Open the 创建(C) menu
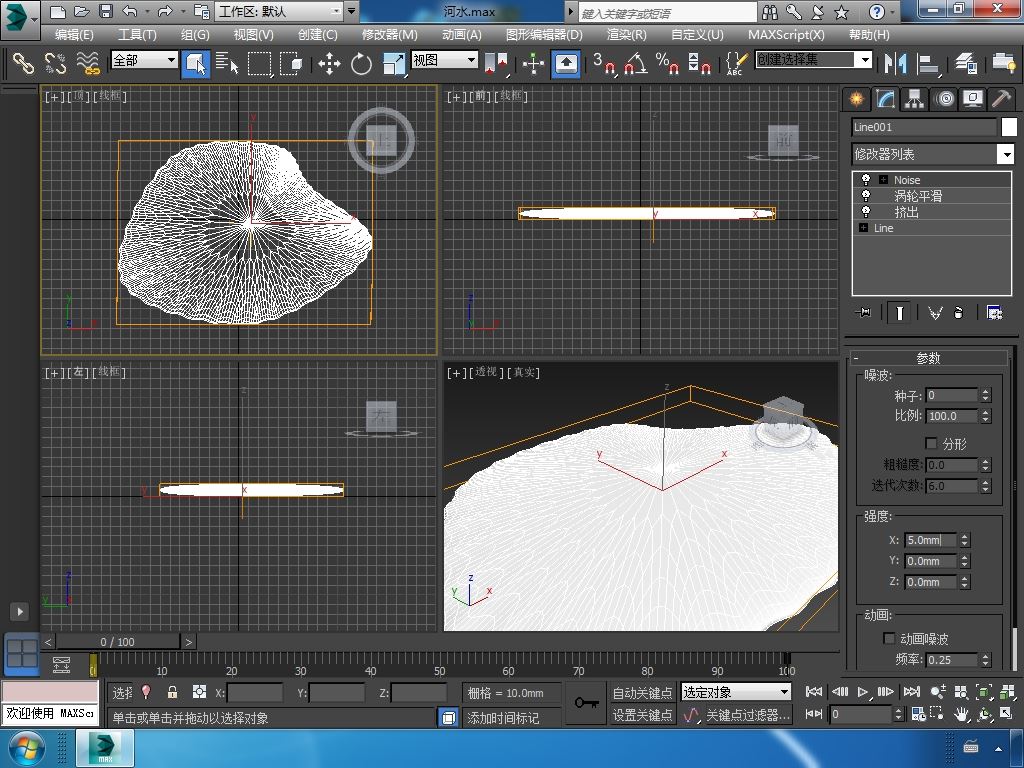The height and width of the screenshot is (768, 1024). click(x=317, y=35)
